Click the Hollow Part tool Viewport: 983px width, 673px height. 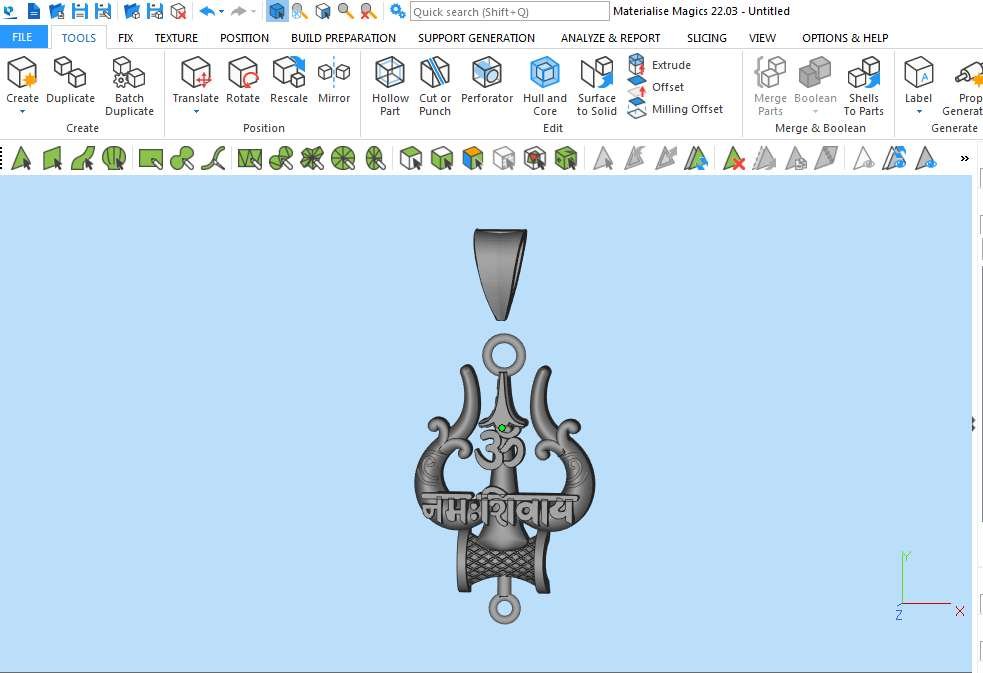click(390, 86)
